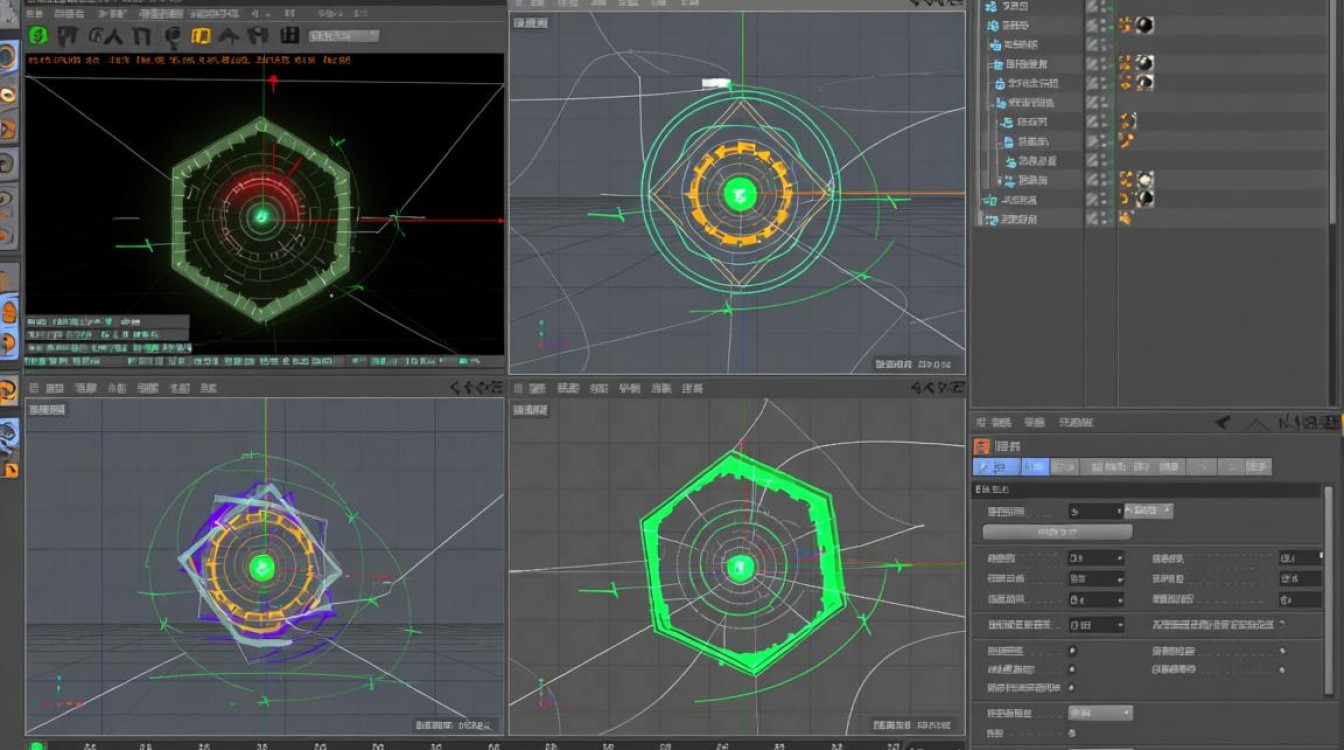Screen dimensions: 1344x750
Task: Toggle the first checkbox in attributes left column
Action: click(x=1072, y=650)
